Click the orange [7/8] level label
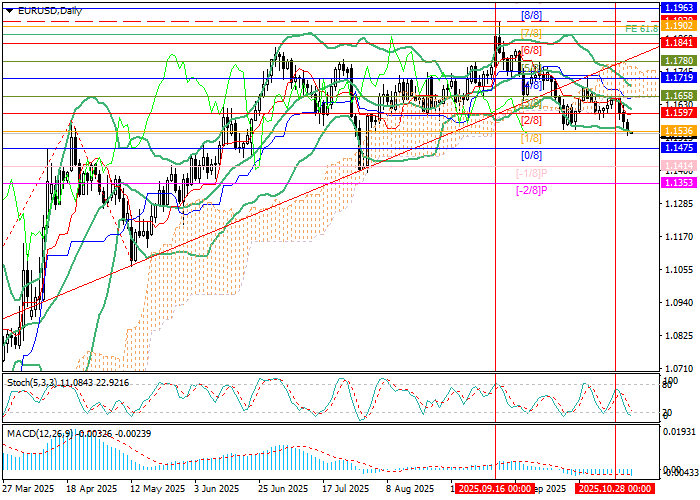The width and height of the screenshot is (700, 500). click(532, 33)
